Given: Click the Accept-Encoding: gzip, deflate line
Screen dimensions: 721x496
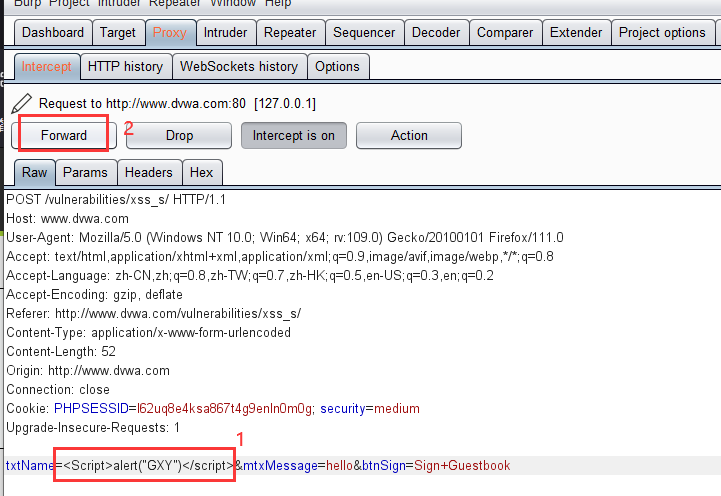Looking at the screenshot, I should click(94, 295).
